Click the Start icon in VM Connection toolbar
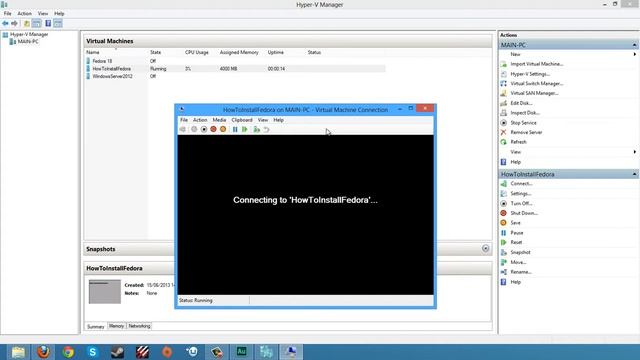 (194, 129)
